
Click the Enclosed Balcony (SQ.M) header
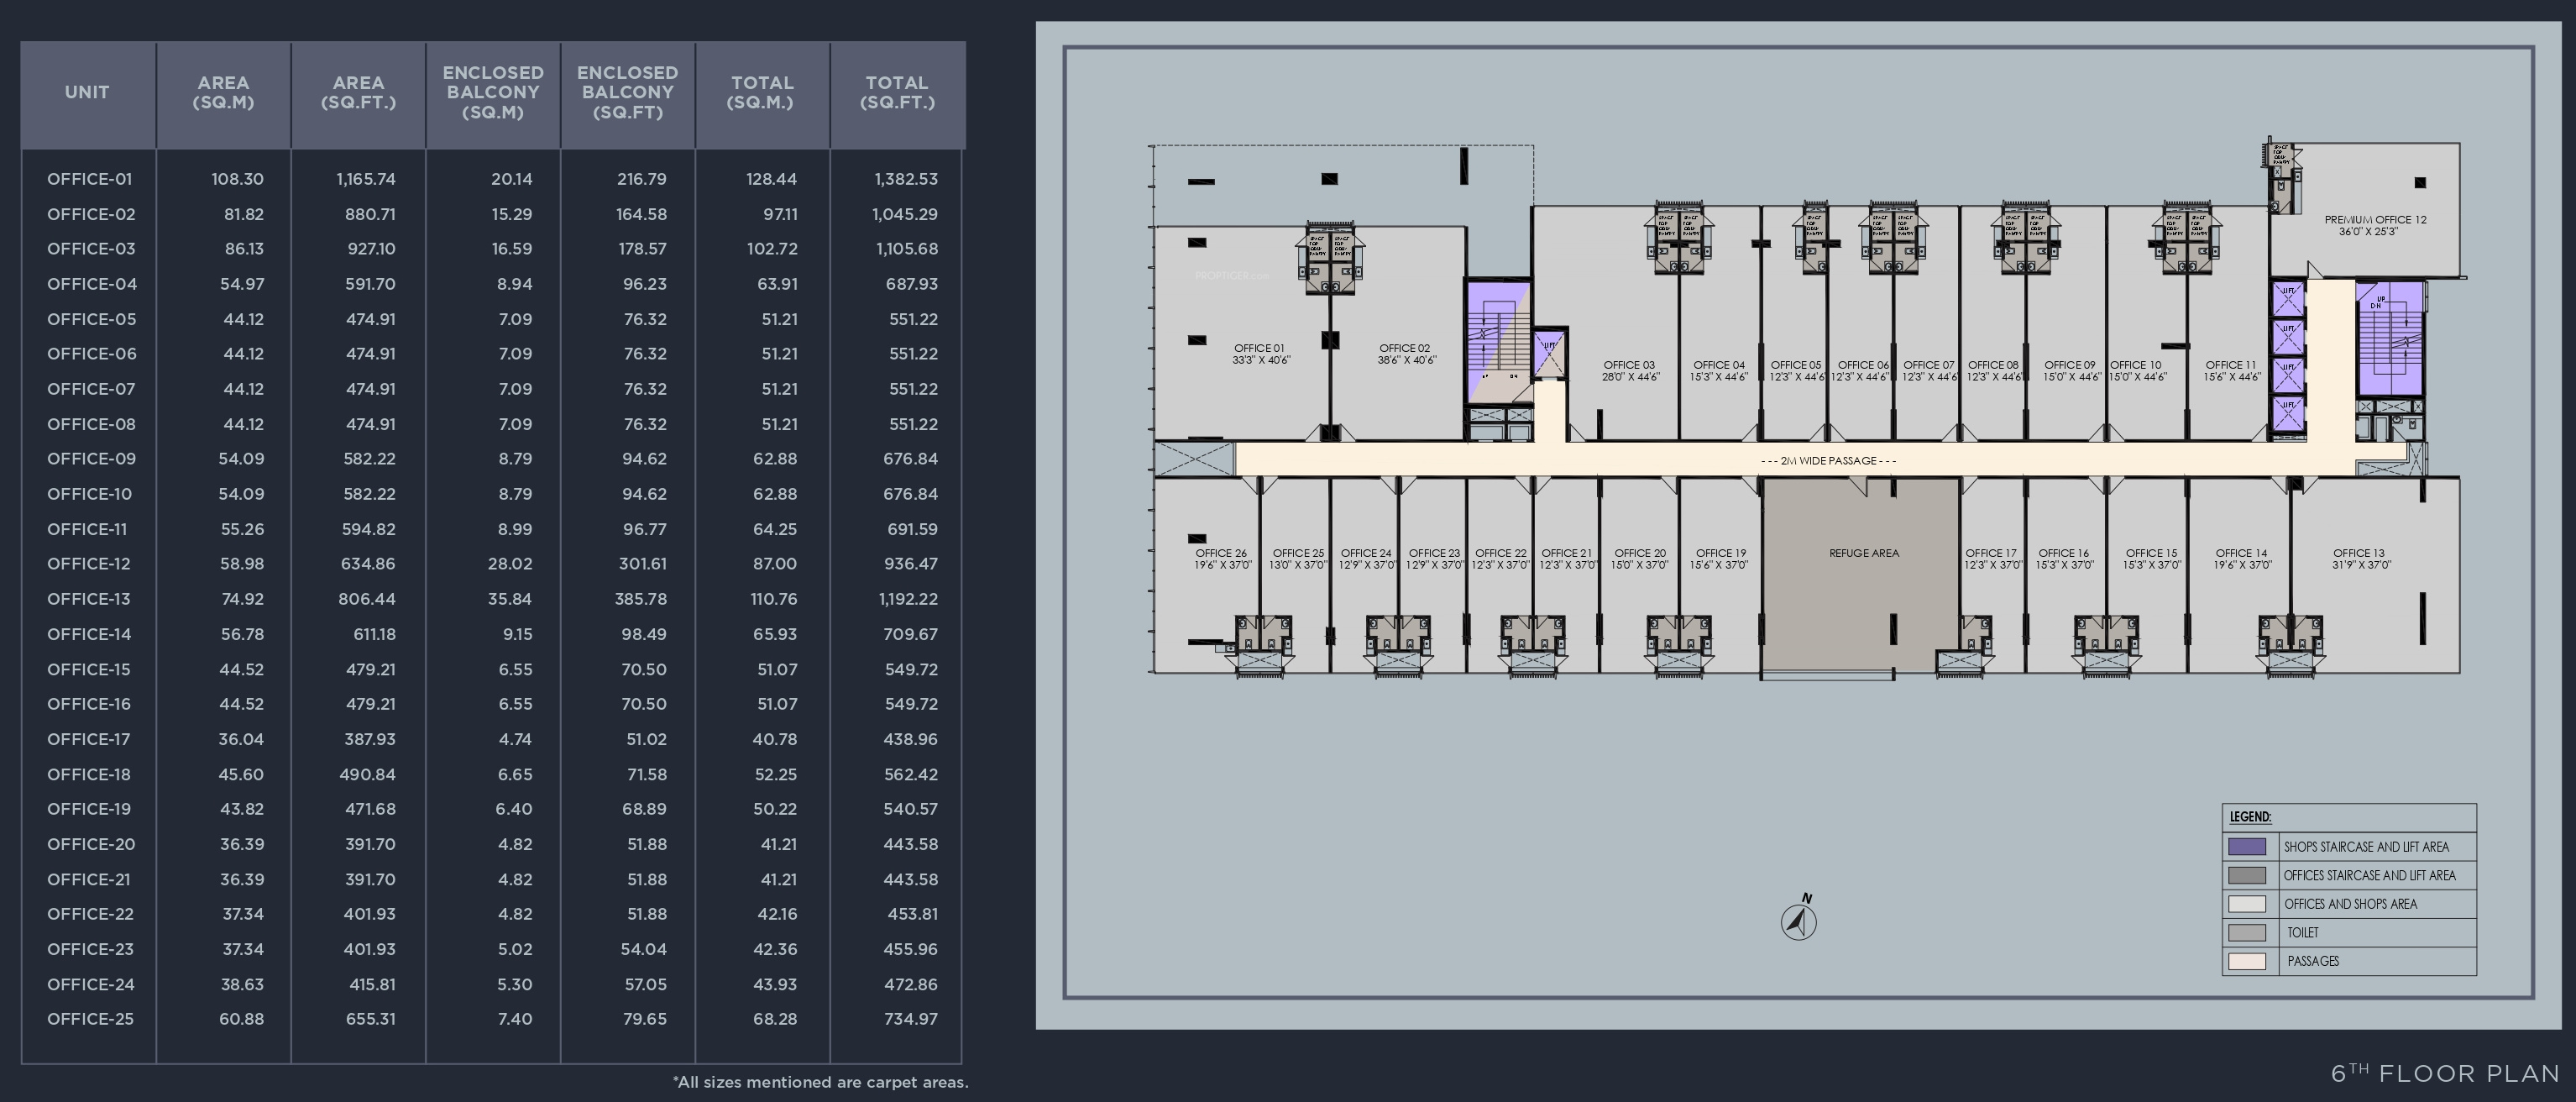click(493, 92)
